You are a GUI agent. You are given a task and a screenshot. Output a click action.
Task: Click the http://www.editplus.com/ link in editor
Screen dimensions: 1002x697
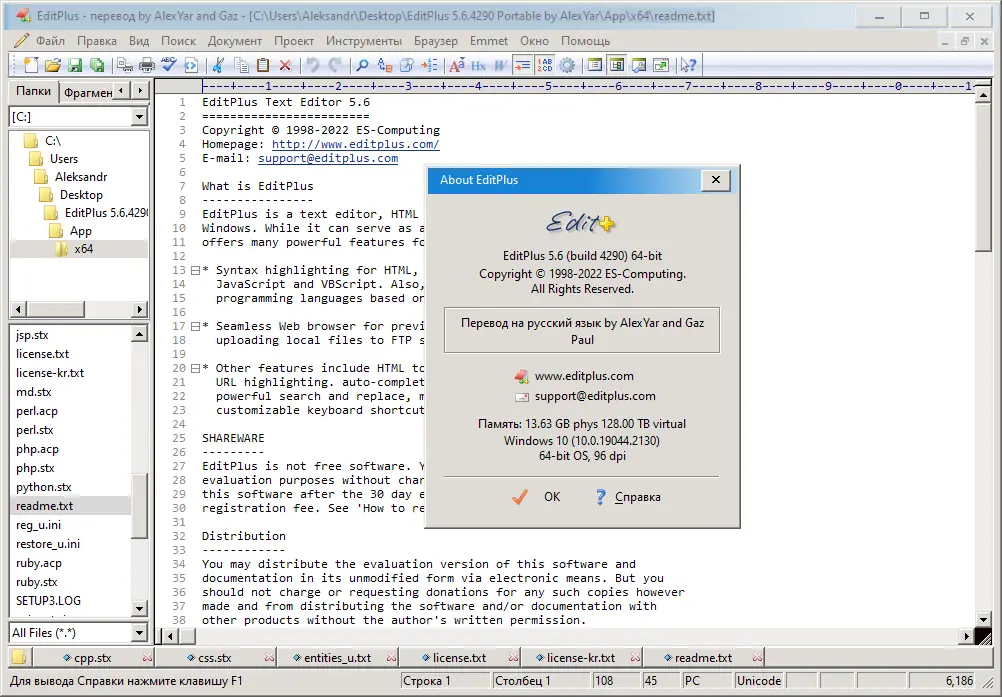point(355,144)
